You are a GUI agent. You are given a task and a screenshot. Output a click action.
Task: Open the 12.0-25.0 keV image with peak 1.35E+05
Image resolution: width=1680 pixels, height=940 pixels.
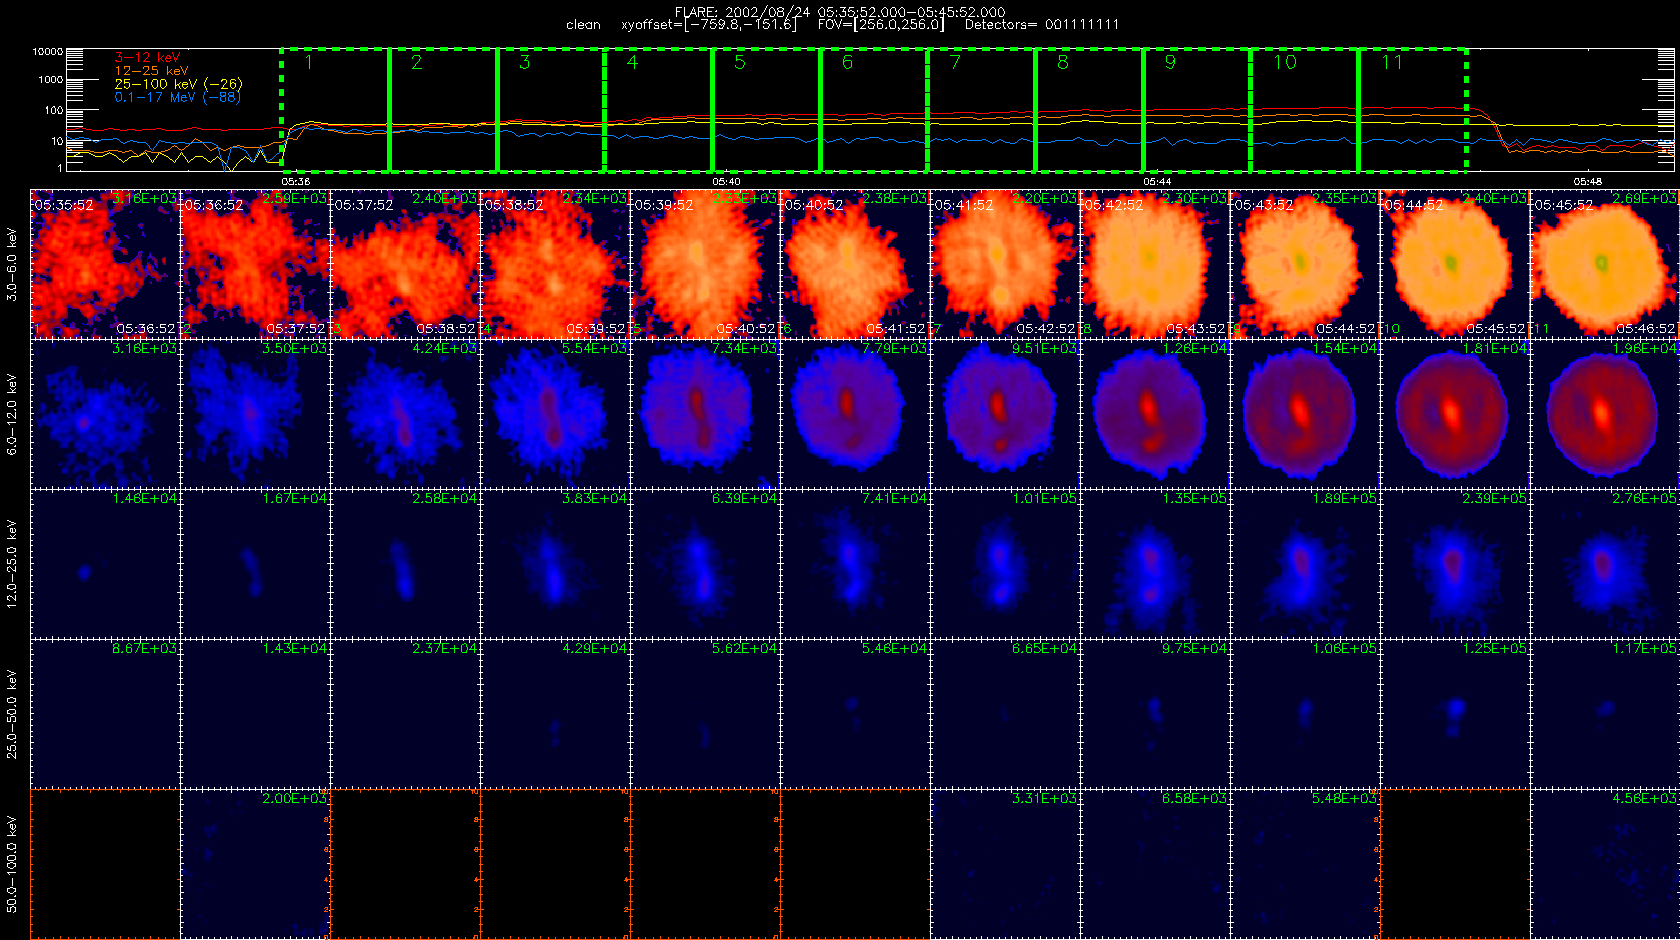(1155, 564)
